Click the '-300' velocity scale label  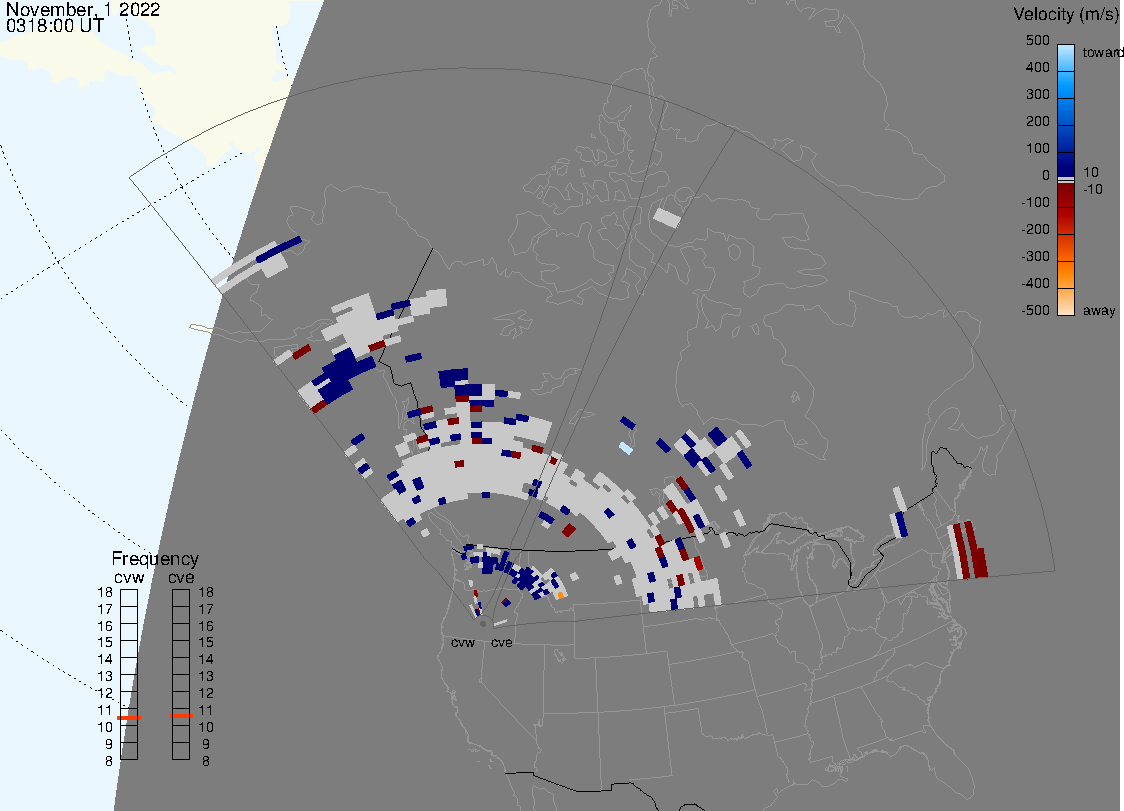click(x=1035, y=257)
